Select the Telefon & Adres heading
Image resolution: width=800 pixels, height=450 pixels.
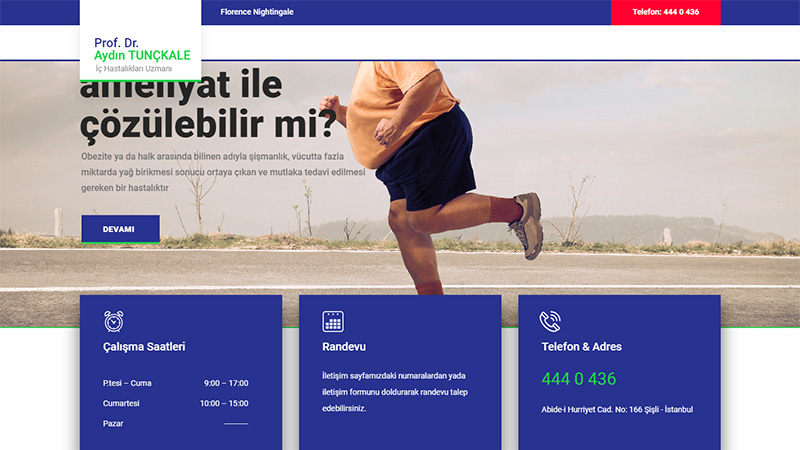click(581, 347)
